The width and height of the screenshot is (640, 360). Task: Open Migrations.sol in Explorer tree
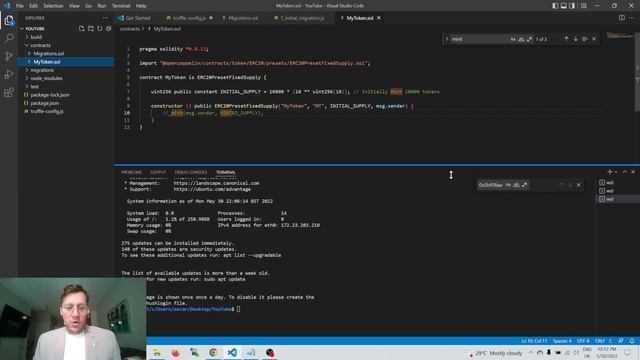[x=48, y=53]
